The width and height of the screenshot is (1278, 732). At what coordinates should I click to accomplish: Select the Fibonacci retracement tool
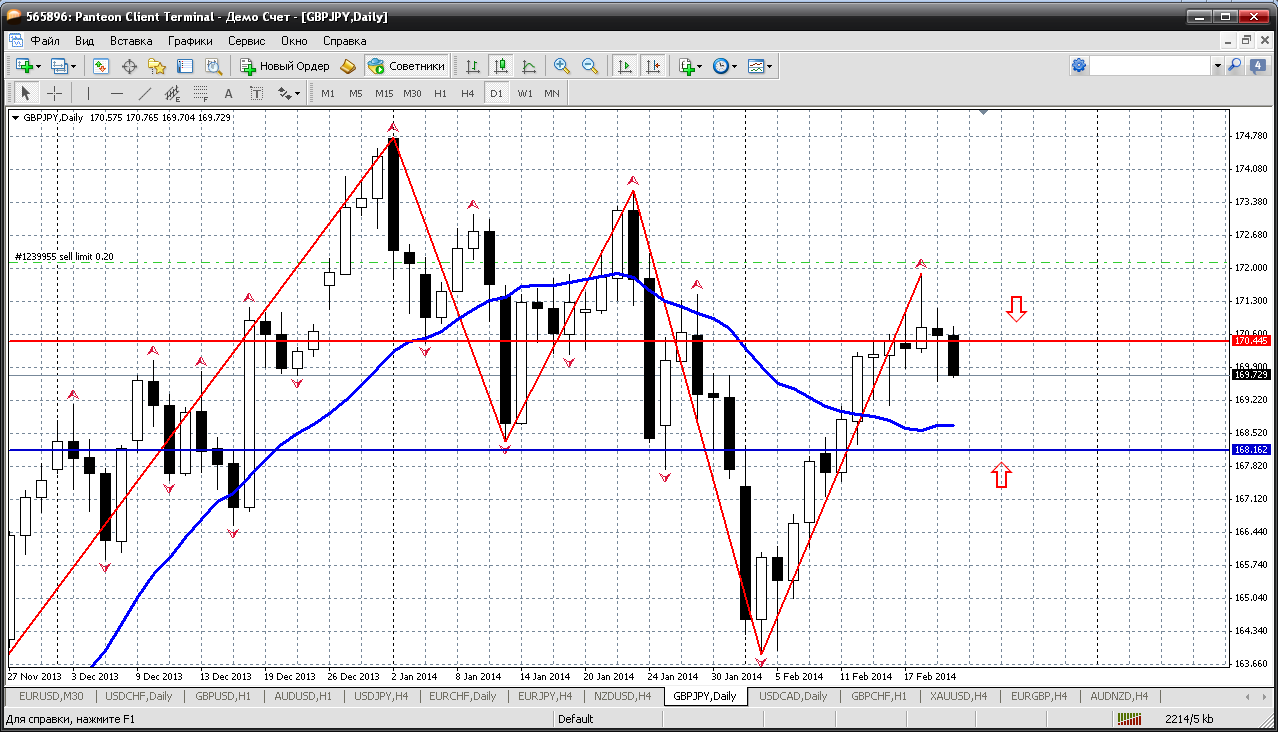tap(199, 93)
